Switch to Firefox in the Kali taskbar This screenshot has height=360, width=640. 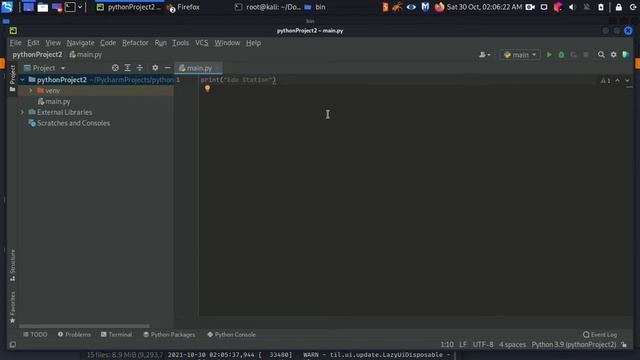coord(183,7)
